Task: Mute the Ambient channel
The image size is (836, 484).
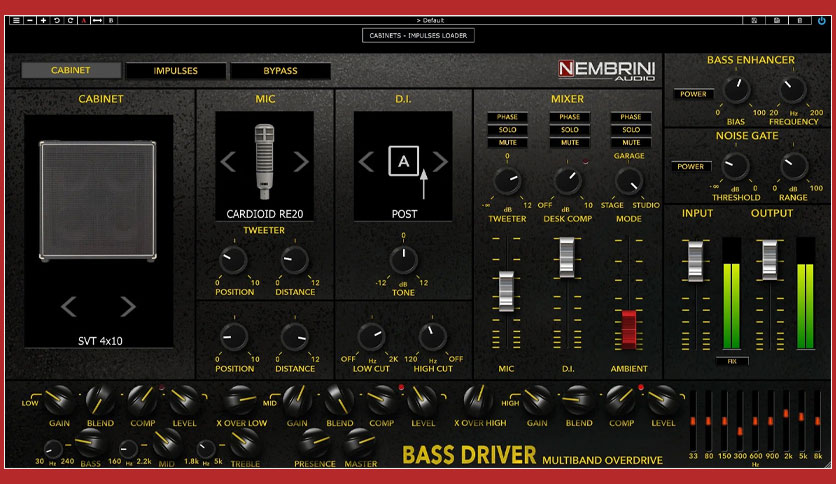Action: [631, 142]
